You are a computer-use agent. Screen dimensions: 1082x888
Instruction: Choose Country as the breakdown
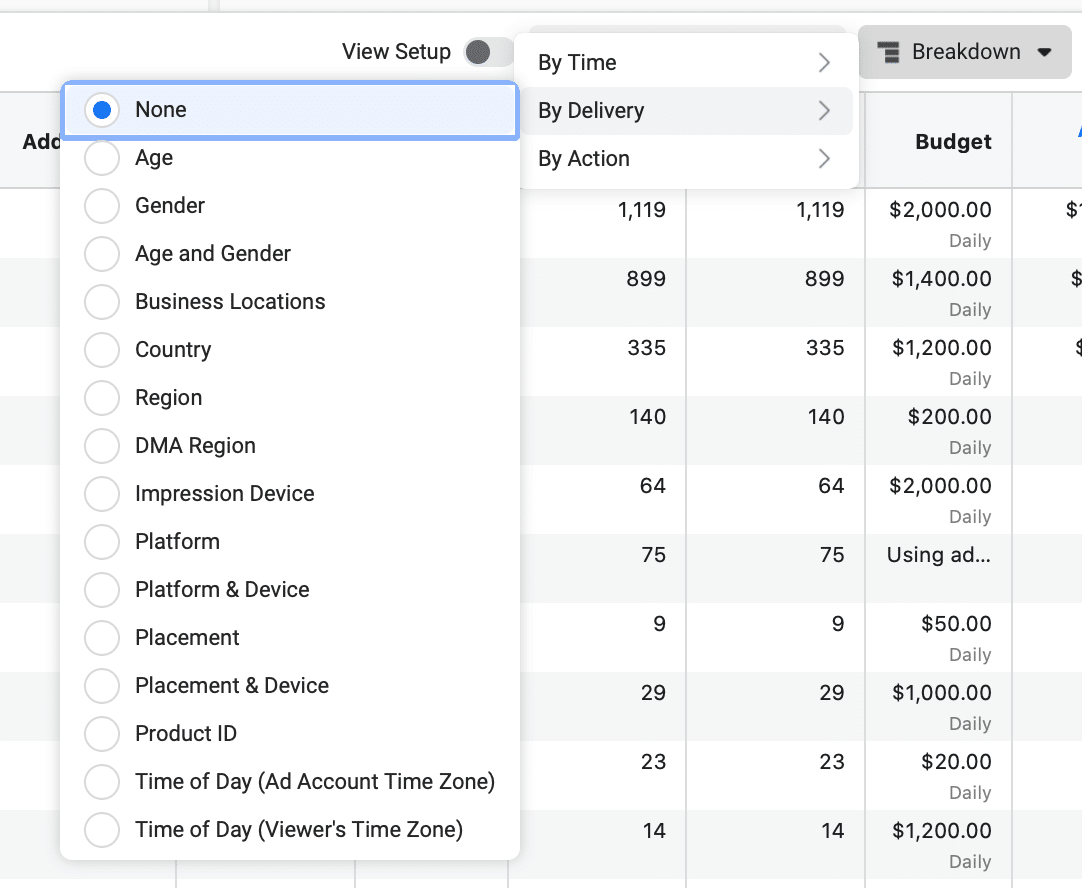[x=102, y=350]
